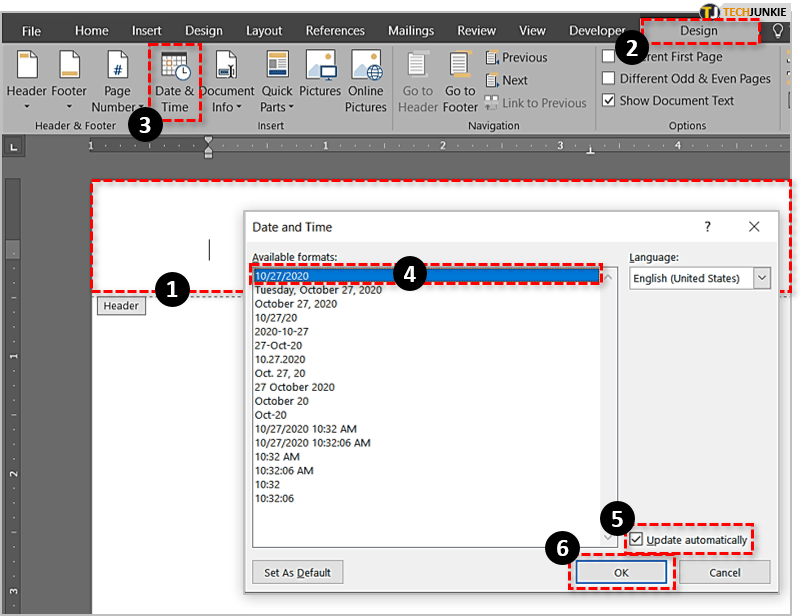
Task: Uncheck Show Document Text option
Action: pos(609,101)
